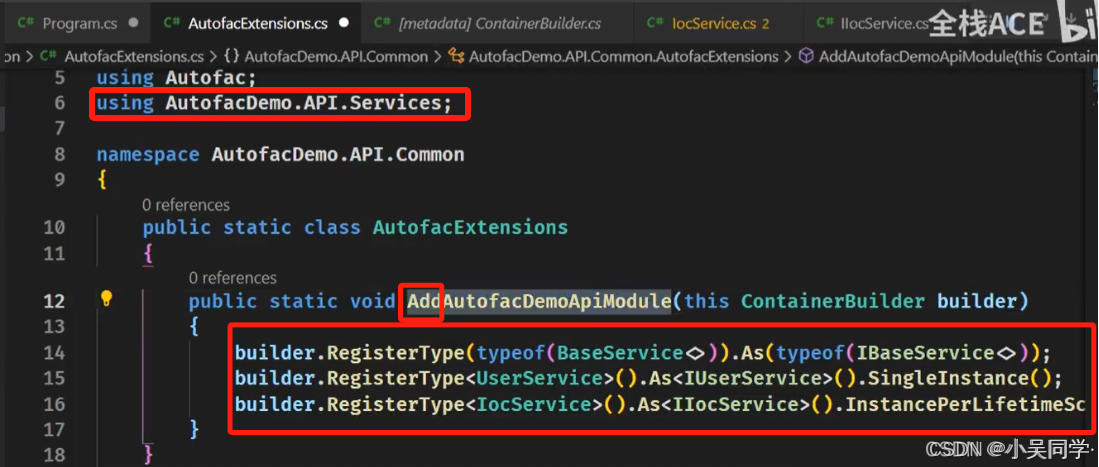
Task: Click "InstancePerLifetimeSc" call on line 16
Action: 965,405
